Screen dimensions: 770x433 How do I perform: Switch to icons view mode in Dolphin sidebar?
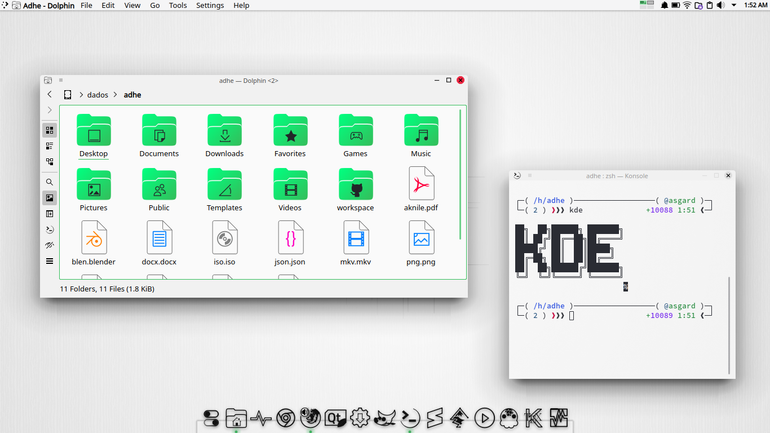pos(50,130)
